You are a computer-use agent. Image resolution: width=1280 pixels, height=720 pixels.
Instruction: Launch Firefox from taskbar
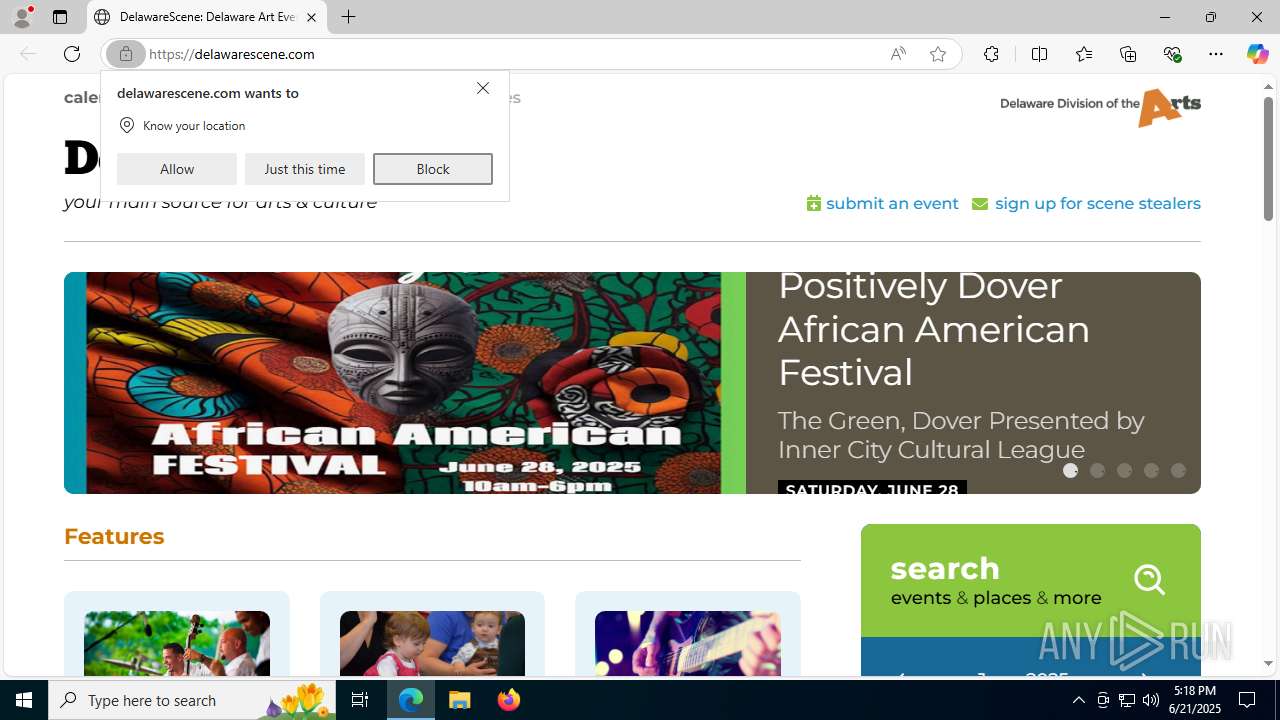coord(509,700)
